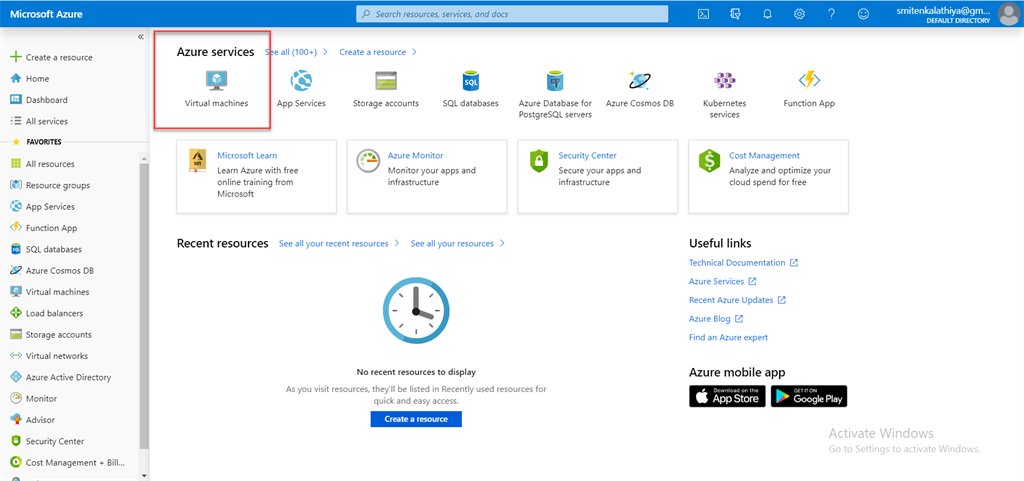Click the blue Create a resource button
Viewport: 1024px width, 481px height.
(x=416, y=419)
